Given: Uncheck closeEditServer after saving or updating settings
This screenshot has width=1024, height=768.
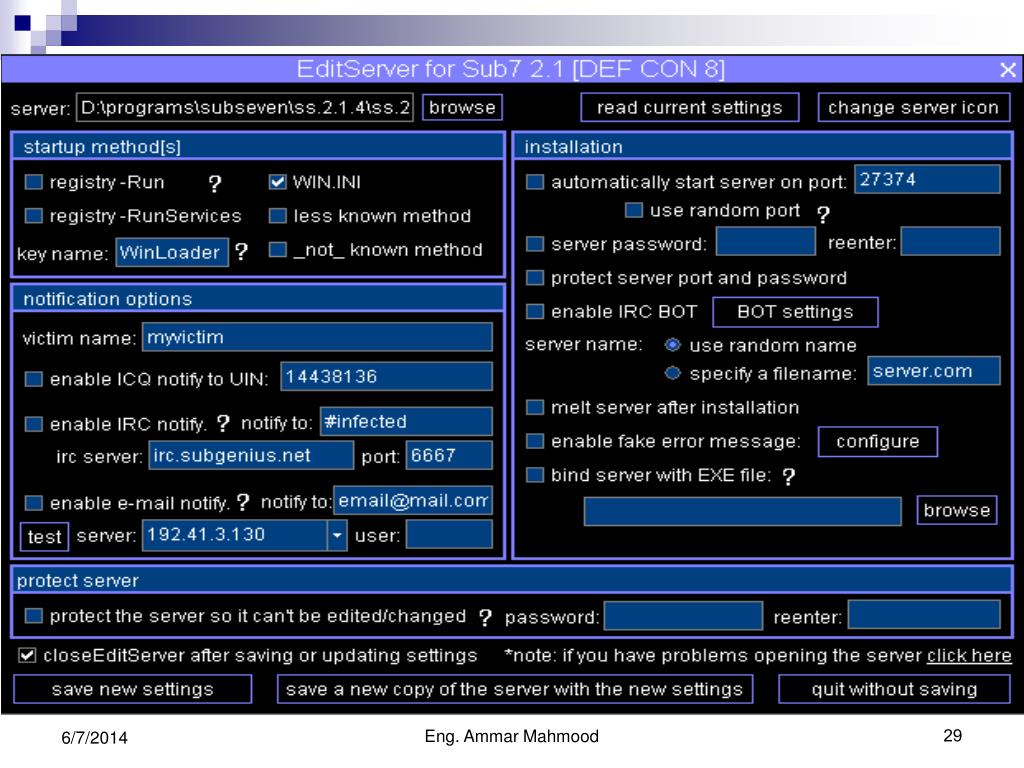Looking at the screenshot, I should pos(27,655).
